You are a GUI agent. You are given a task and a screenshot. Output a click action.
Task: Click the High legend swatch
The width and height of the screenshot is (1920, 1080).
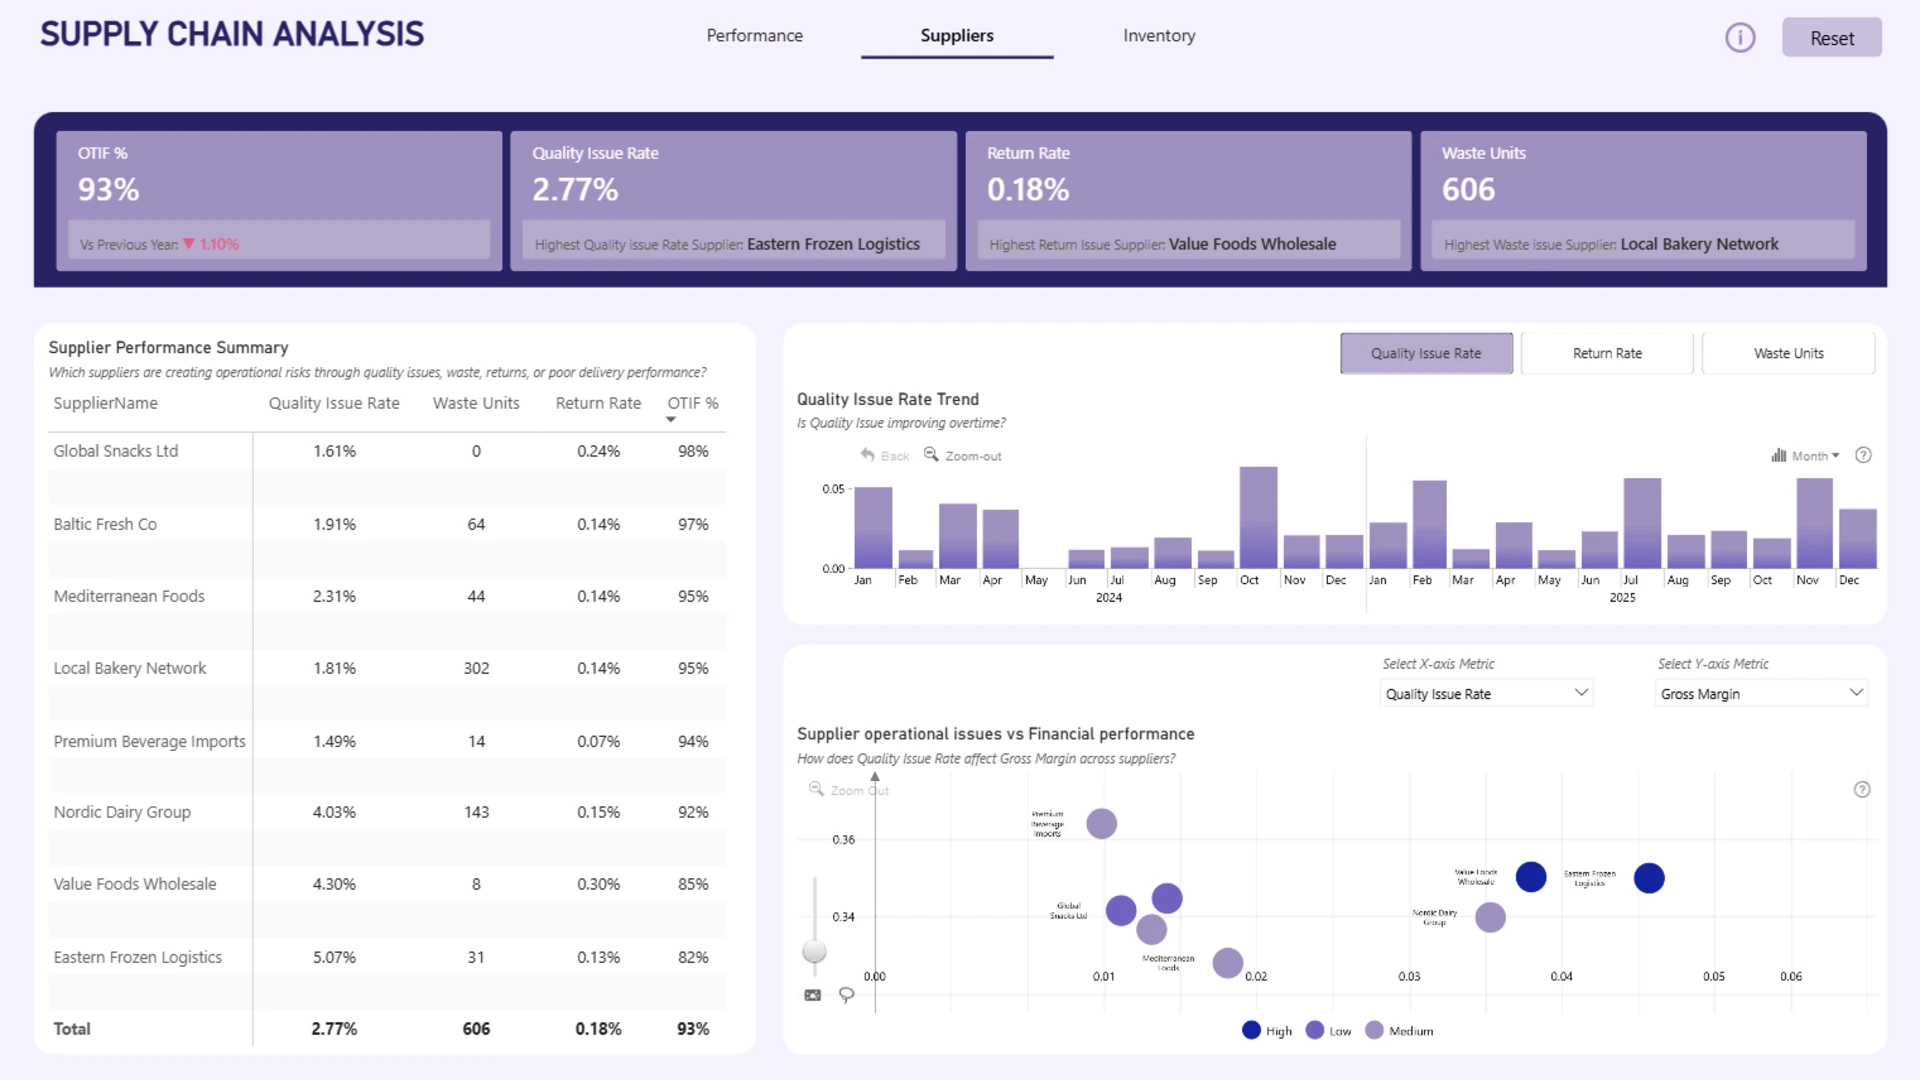pyautogui.click(x=1251, y=1030)
